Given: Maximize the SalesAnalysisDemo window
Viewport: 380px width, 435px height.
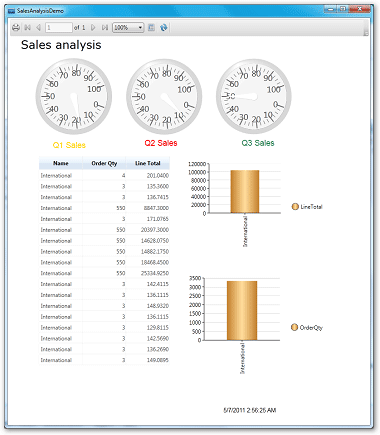Looking at the screenshot, I should tap(342, 9).
